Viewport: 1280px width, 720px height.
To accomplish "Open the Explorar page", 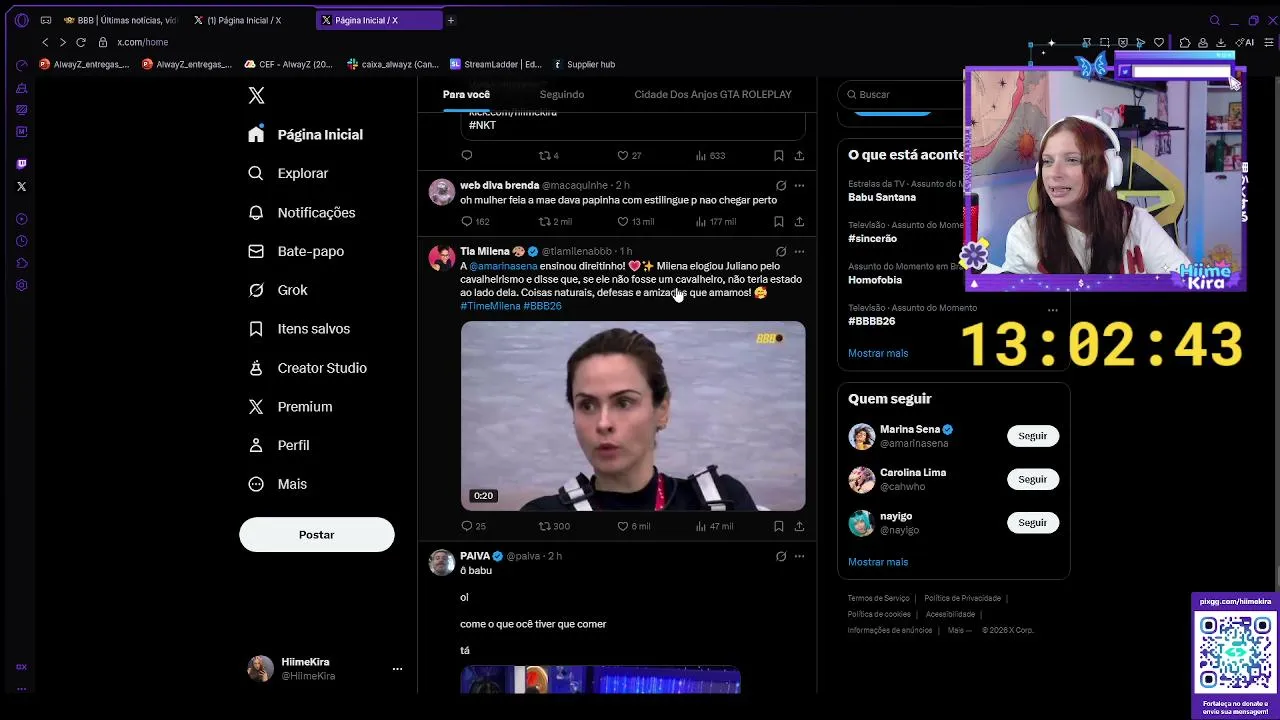I will [288, 173].
